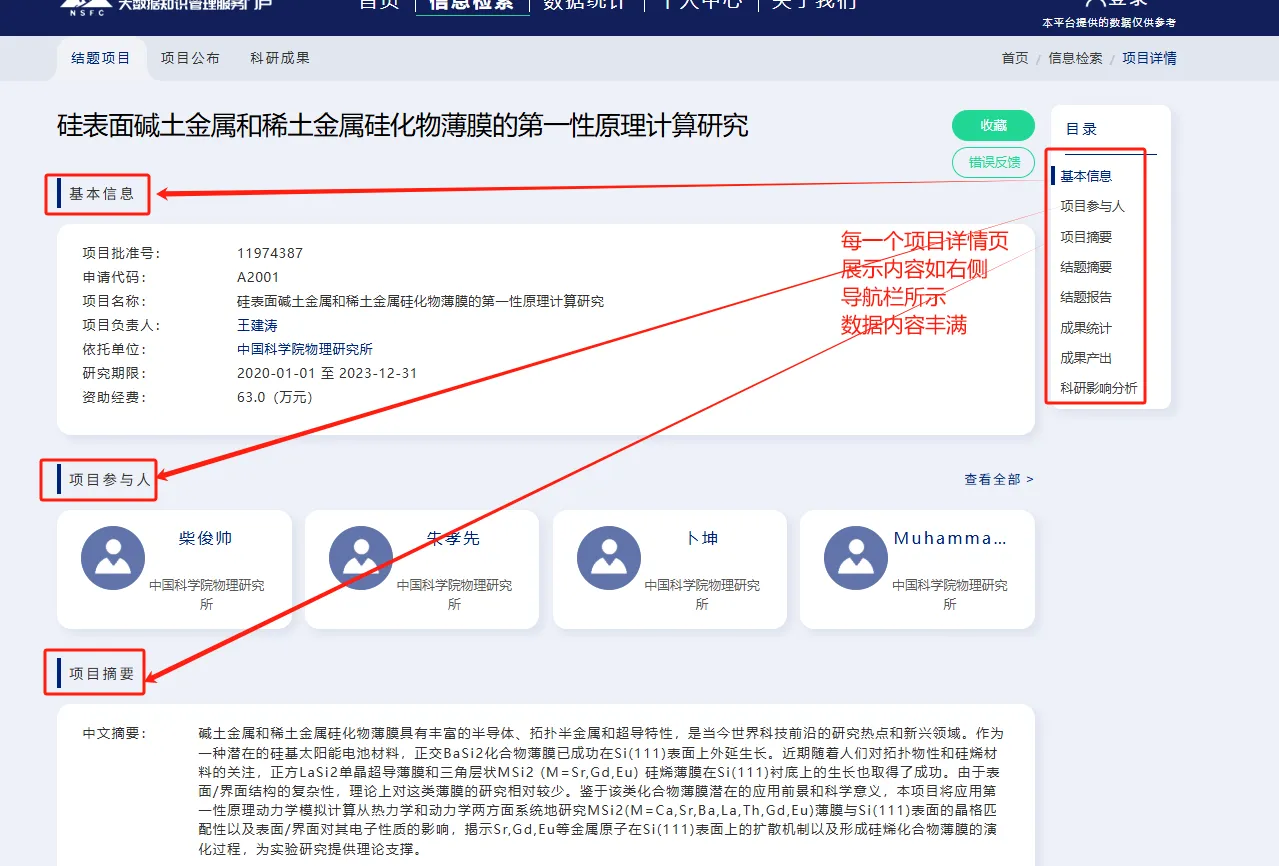Open the 错误反馈 feedback button
This screenshot has width=1279, height=866.
point(993,162)
